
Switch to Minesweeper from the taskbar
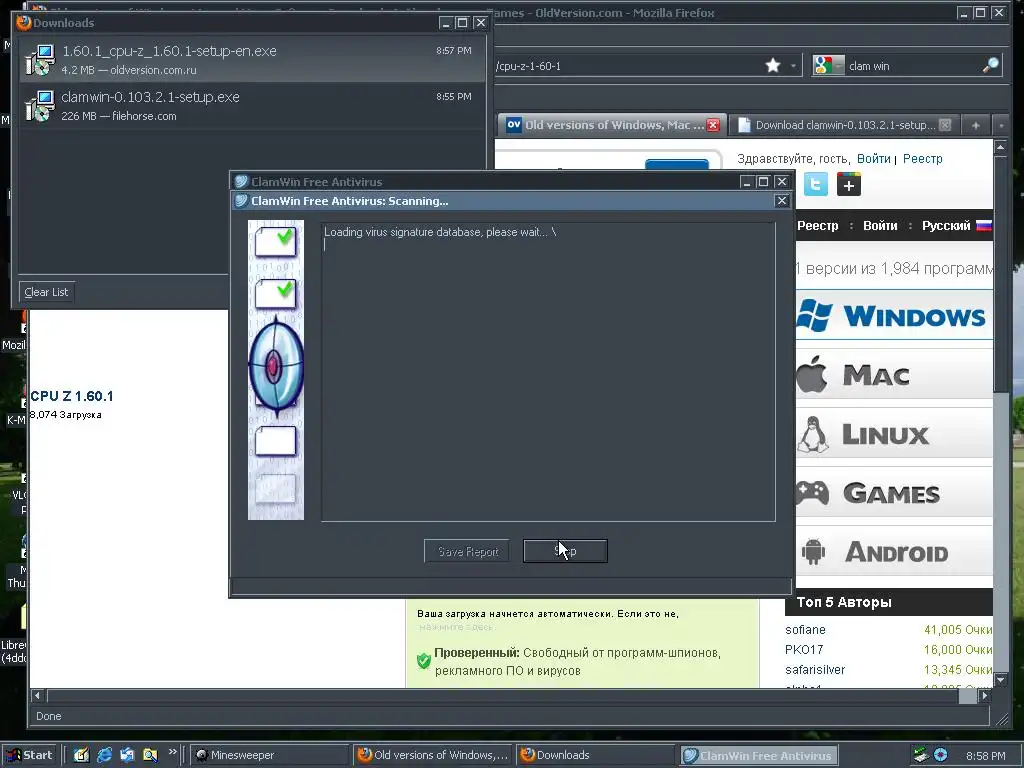pyautogui.click(x=270, y=756)
